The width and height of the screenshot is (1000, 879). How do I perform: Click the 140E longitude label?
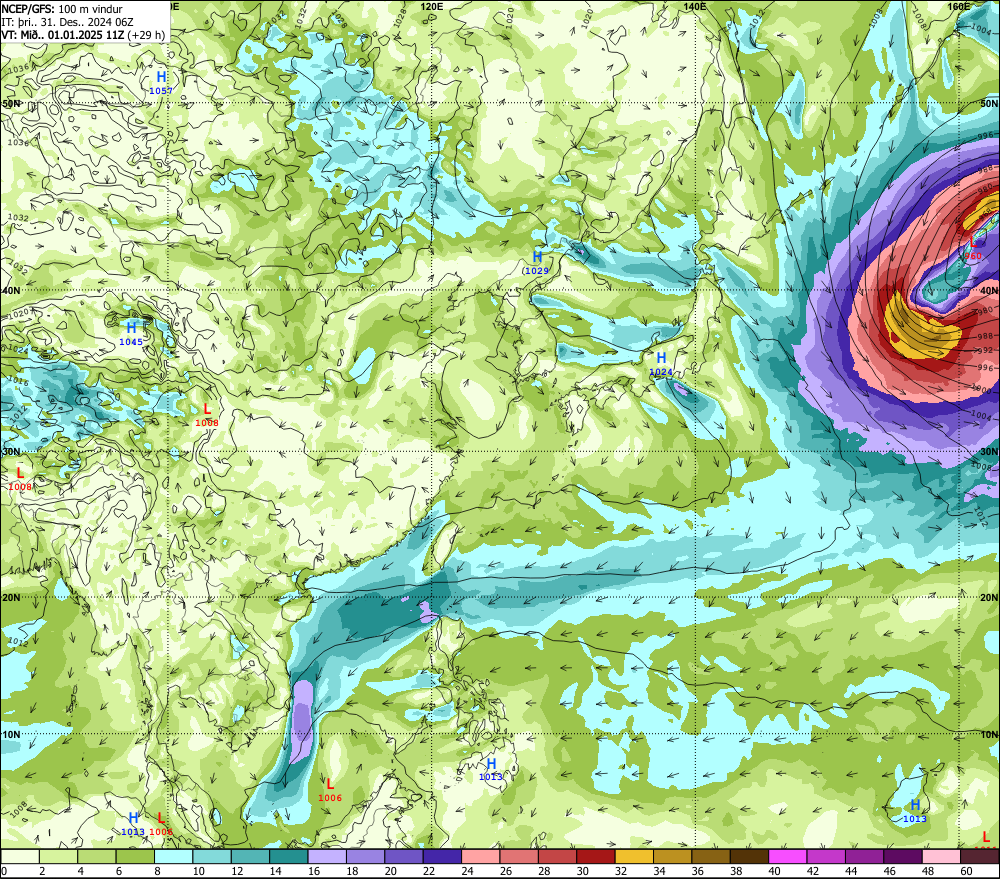(x=694, y=6)
